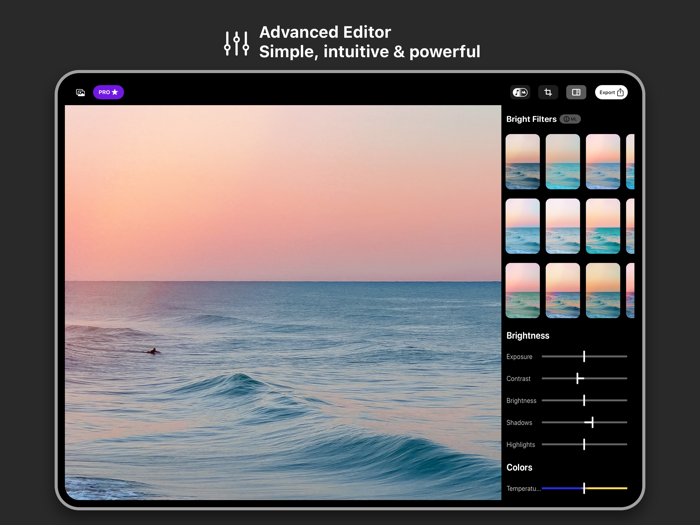This screenshot has height=525, width=700.
Task: Click the 'Contrast' label
Action: [x=518, y=379]
